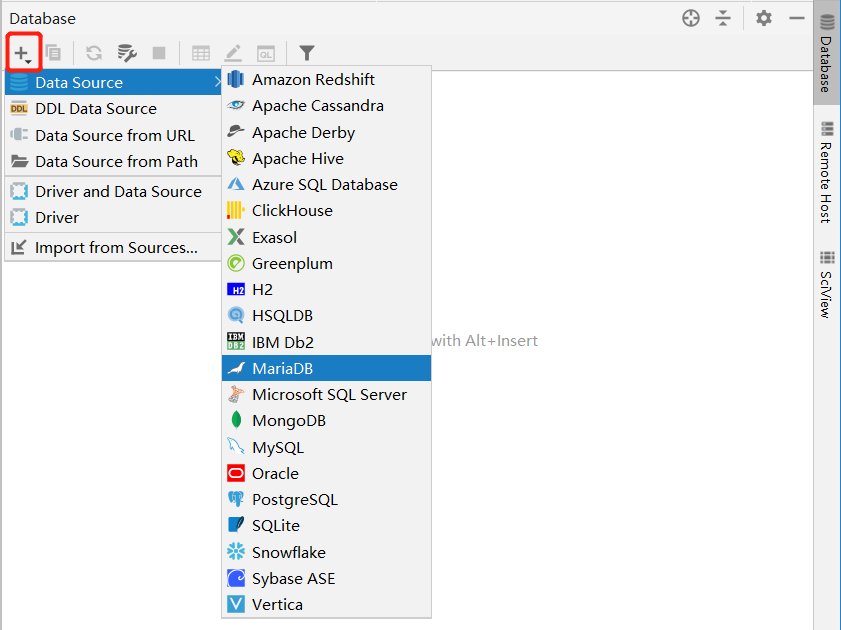Expand the Data Source submenu arrow
This screenshot has width=841, height=630.
[x=217, y=82]
